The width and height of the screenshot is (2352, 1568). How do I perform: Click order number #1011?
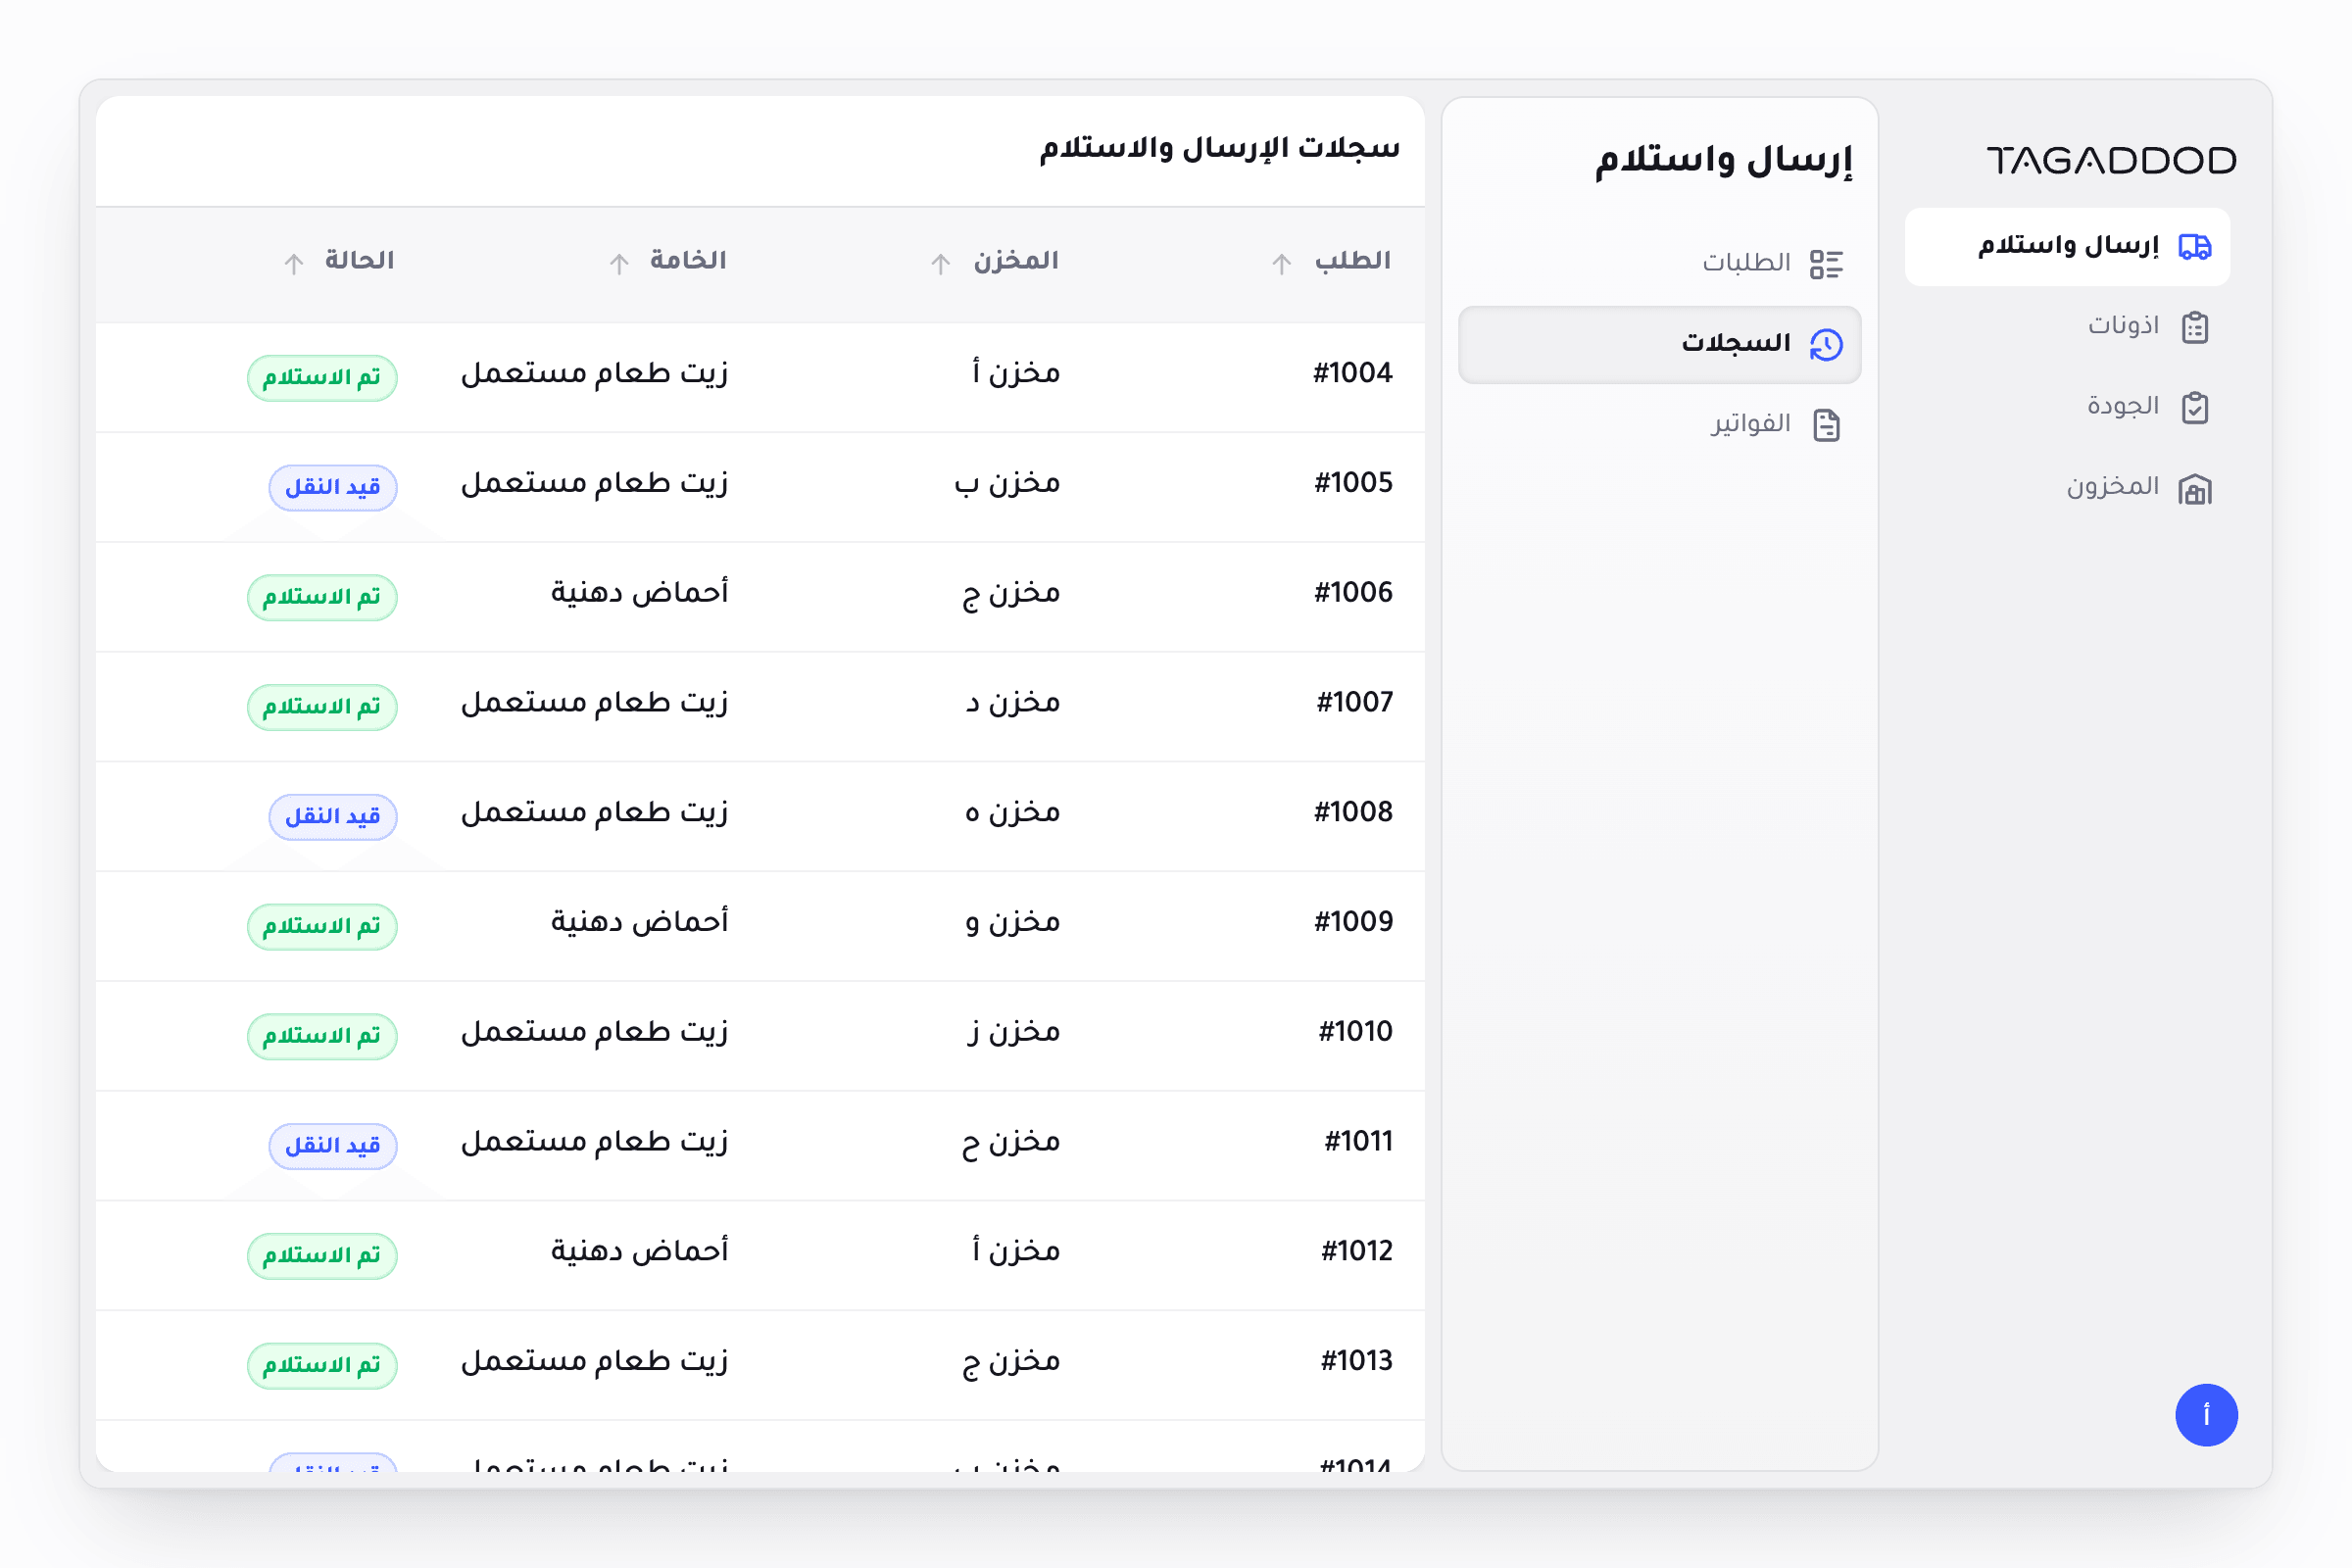(1358, 1142)
